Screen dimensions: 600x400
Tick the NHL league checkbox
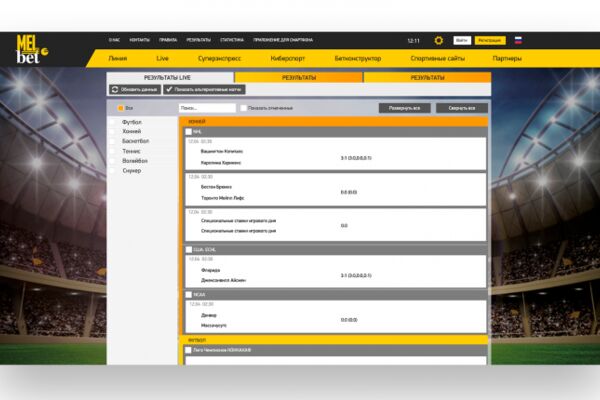[189, 132]
